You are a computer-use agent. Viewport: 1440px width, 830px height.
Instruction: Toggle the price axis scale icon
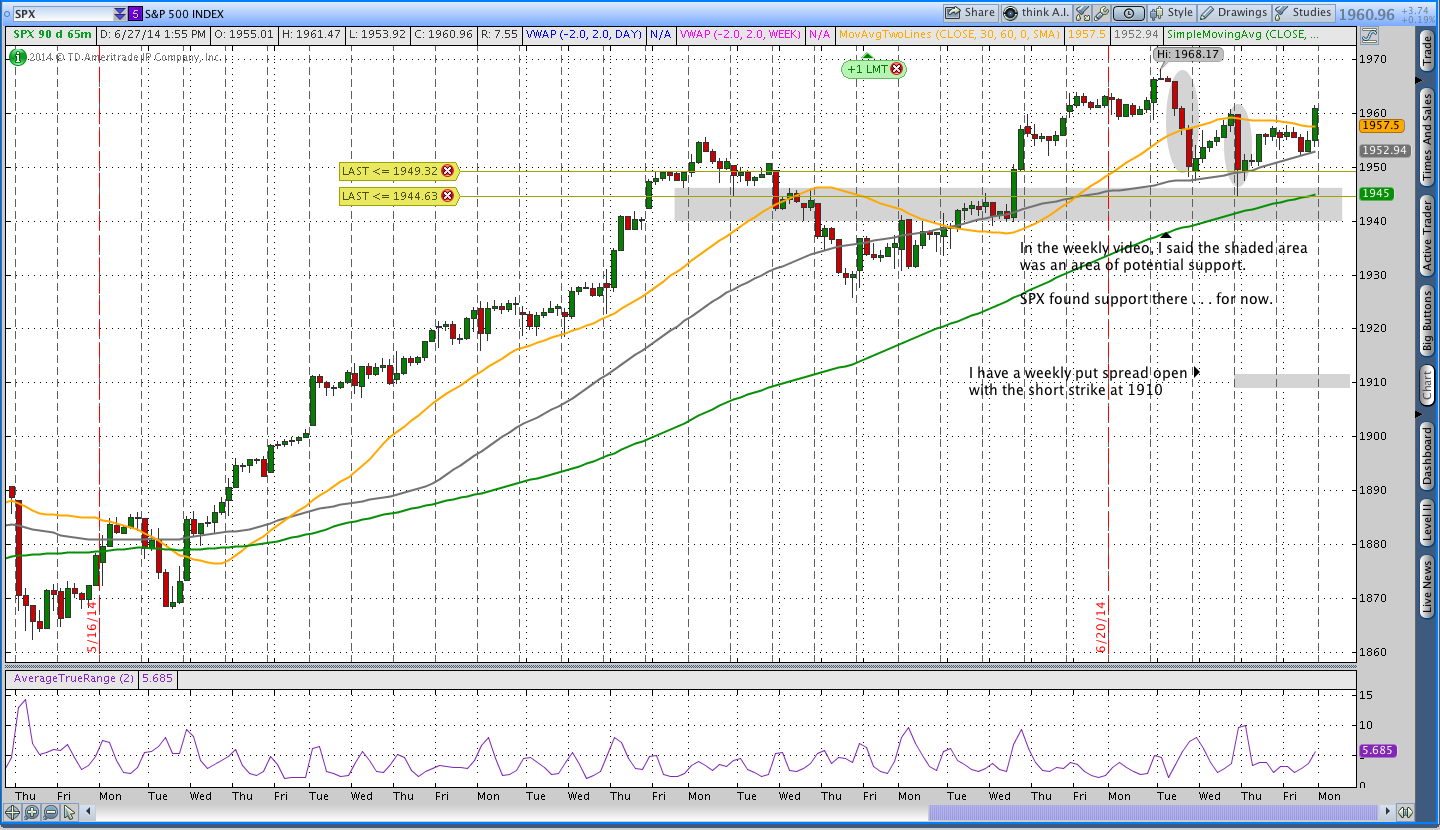[1370, 34]
